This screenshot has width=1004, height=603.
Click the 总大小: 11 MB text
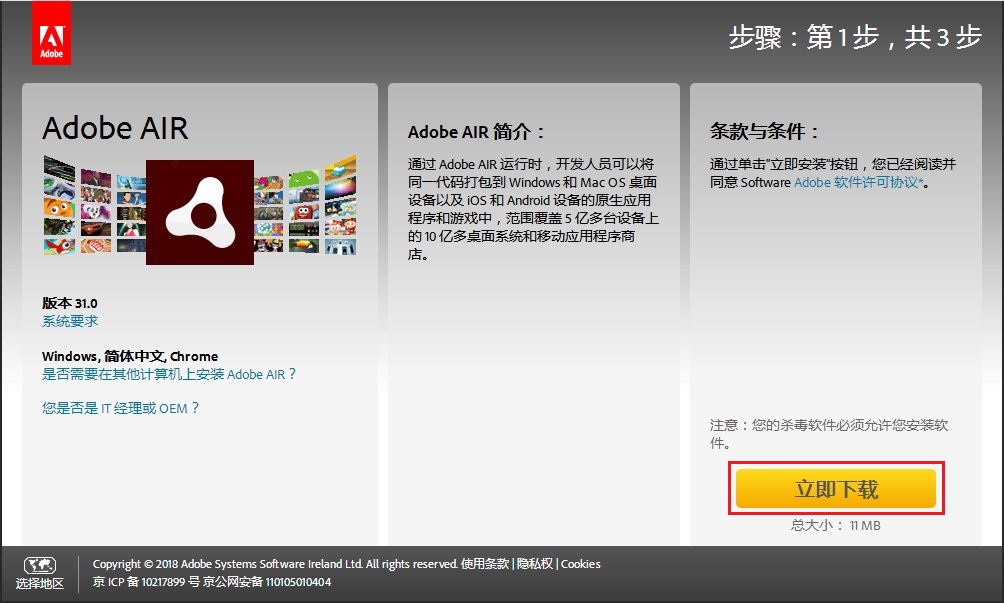836,526
